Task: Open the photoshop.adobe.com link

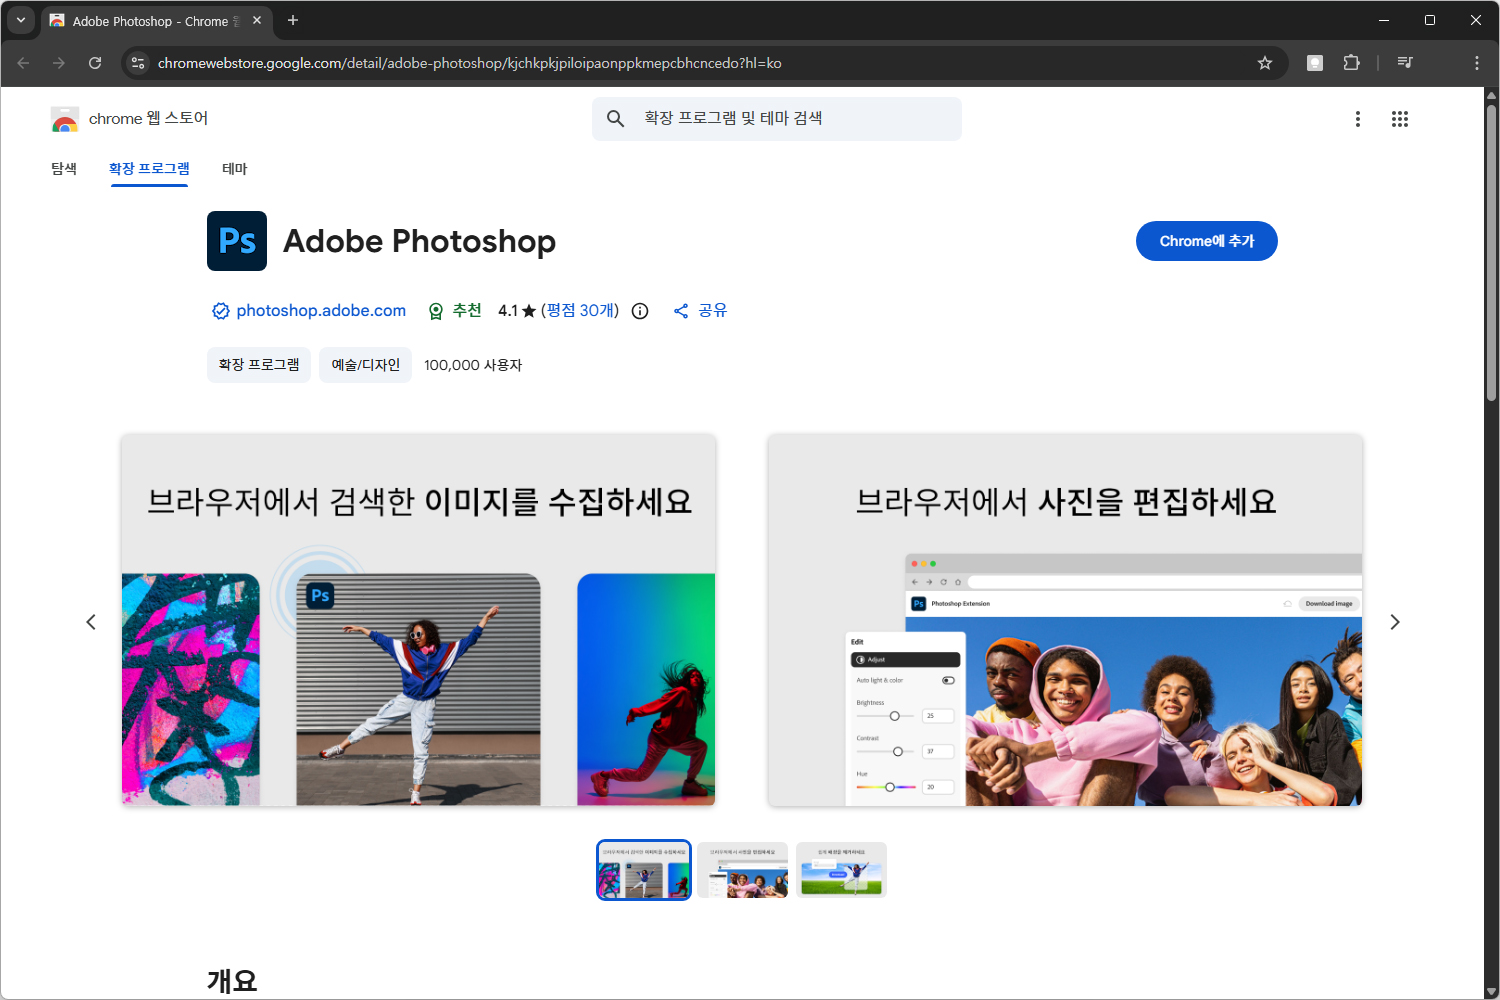Action: [x=321, y=311]
